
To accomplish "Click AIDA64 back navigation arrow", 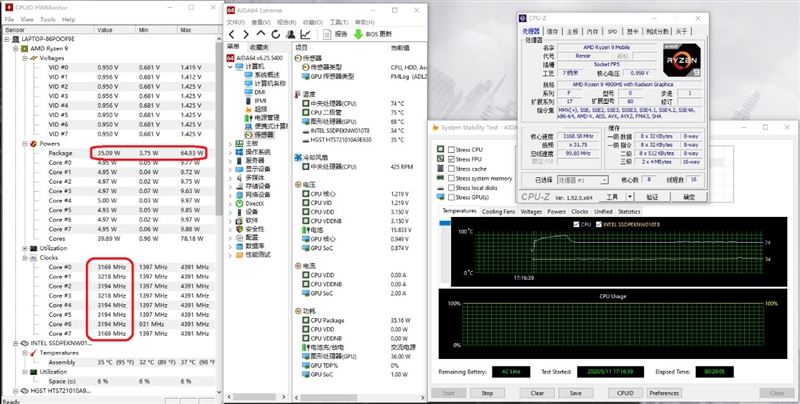I will click(232, 34).
